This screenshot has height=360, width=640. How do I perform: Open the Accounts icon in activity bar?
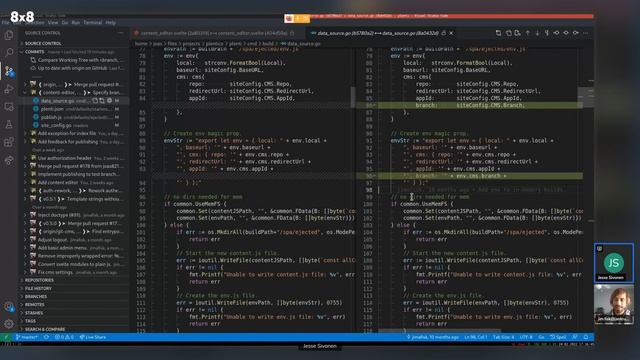(x=9, y=306)
